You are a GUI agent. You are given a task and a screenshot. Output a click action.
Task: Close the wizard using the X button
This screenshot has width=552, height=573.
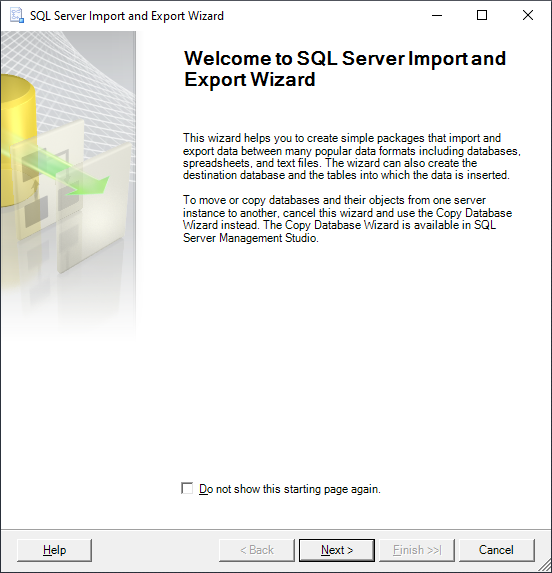528,15
